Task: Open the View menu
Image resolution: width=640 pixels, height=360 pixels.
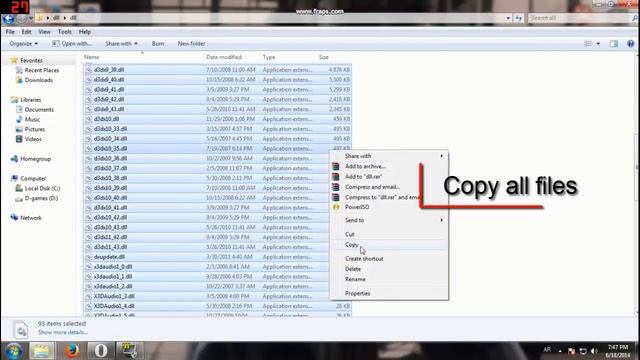Action: [44, 32]
